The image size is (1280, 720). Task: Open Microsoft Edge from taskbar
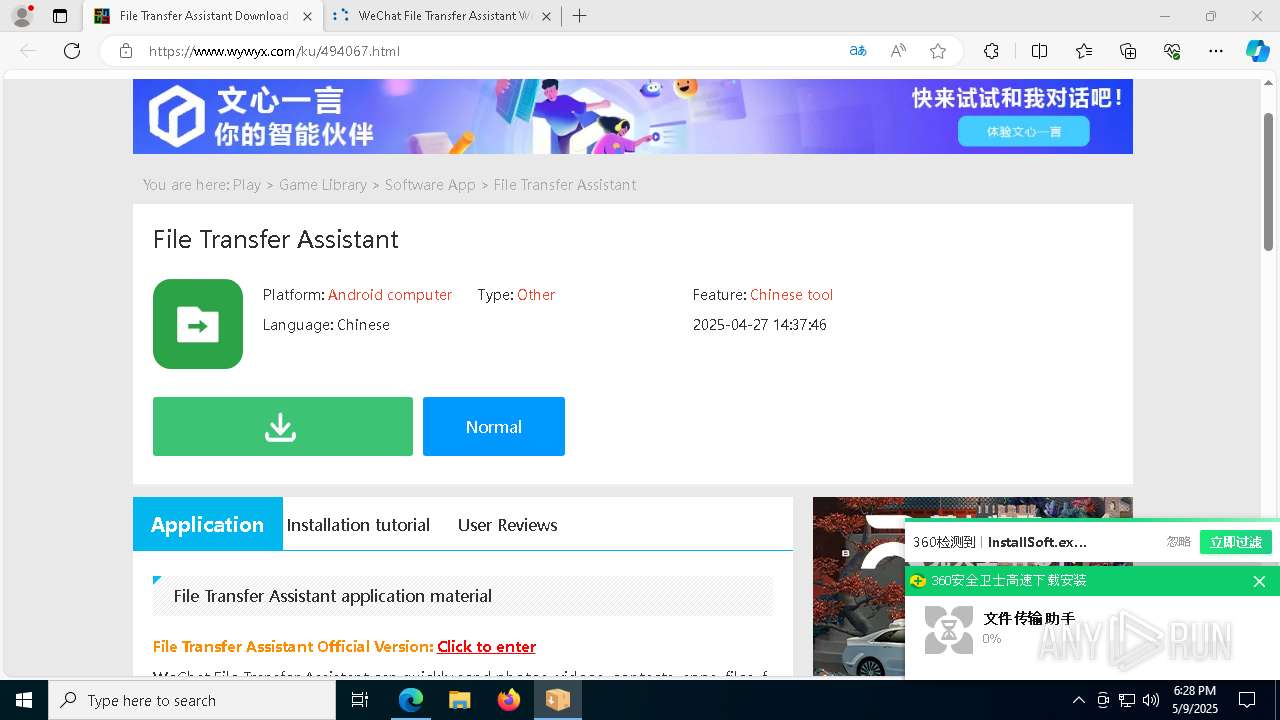(x=411, y=700)
